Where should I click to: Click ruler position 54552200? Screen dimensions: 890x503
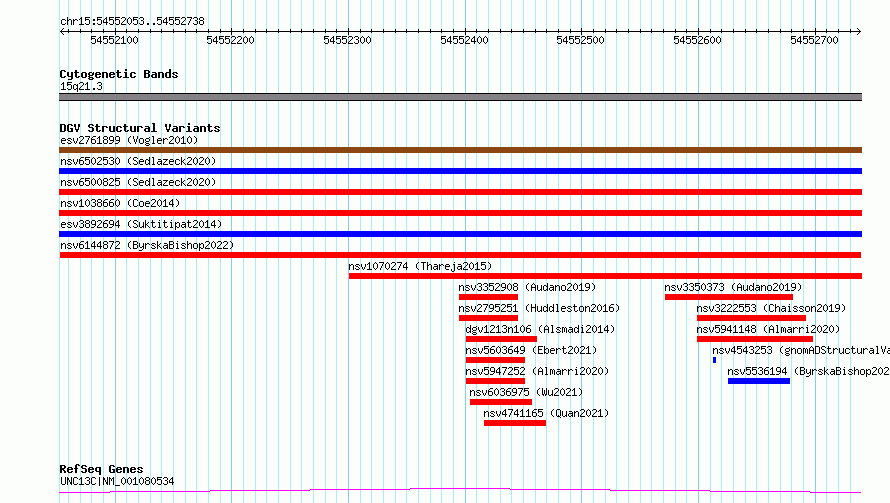(230, 40)
